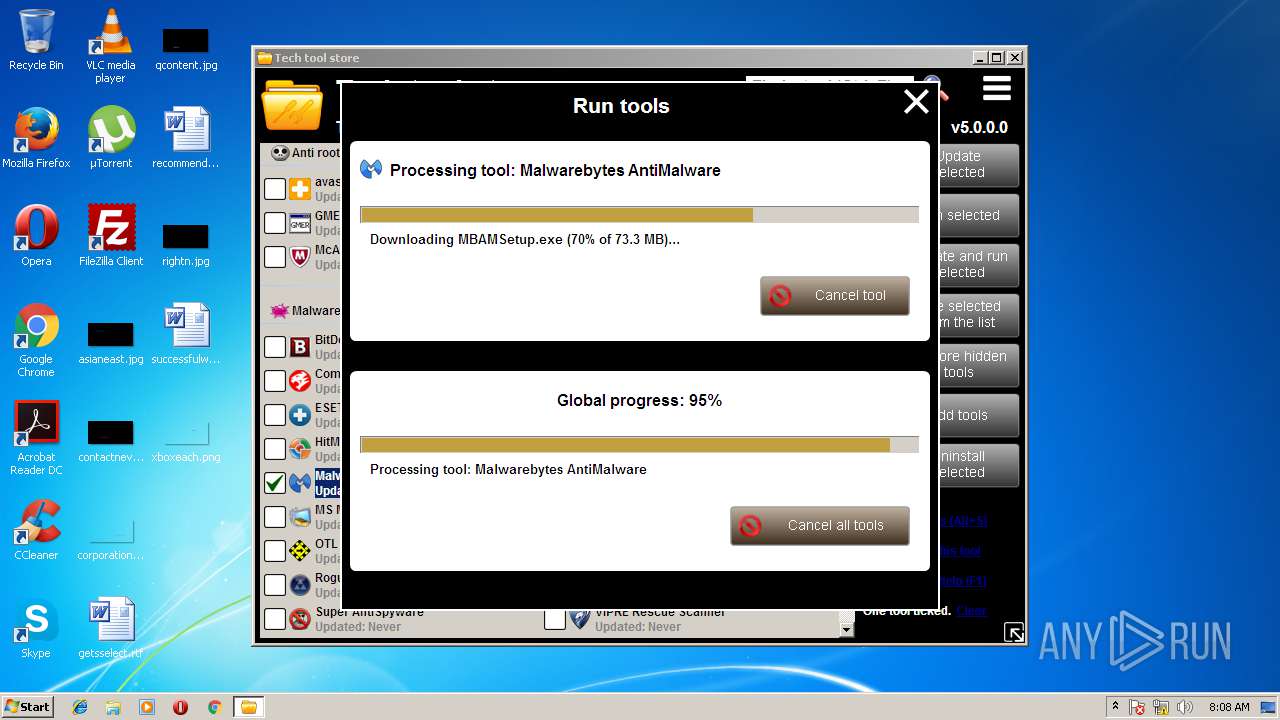This screenshot has width=1280, height=720.
Task: Select the Tech tool store taskbar button
Action: coord(249,707)
